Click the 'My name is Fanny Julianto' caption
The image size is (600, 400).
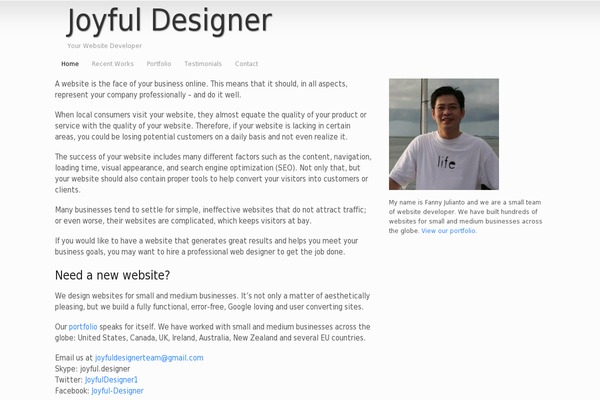coord(465,216)
